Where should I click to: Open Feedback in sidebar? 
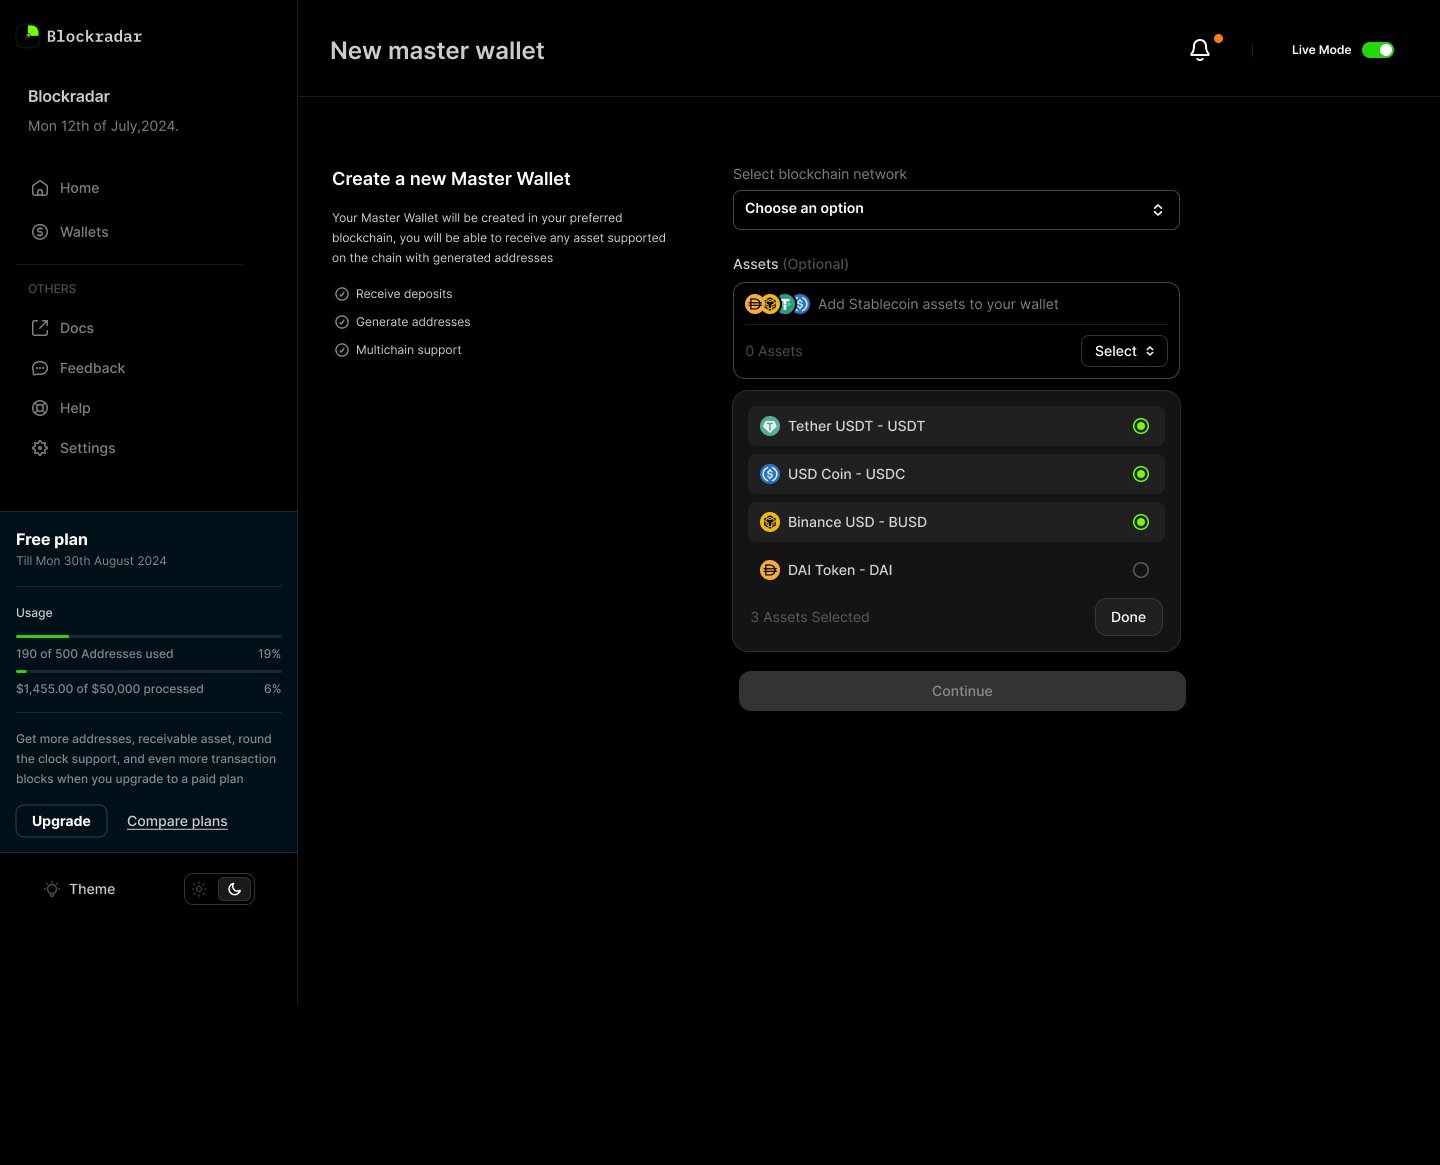coord(92,368)
